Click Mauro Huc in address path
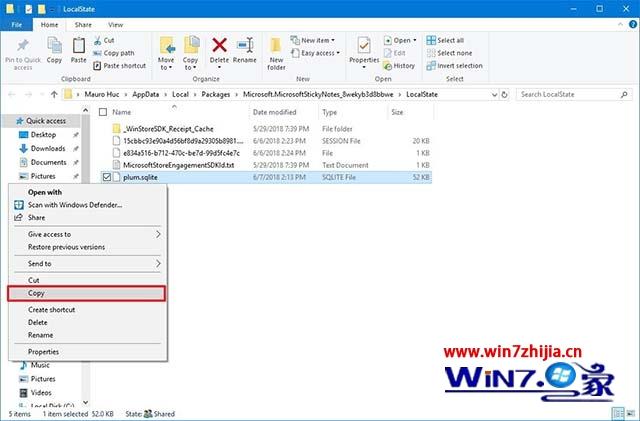 click(x=102, y=95)
